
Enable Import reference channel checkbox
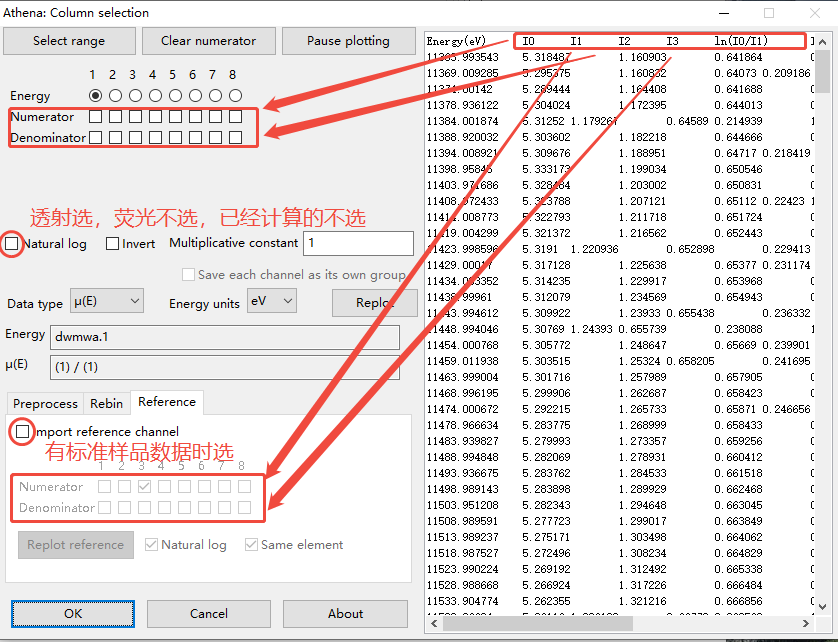(x=23, y=431)
